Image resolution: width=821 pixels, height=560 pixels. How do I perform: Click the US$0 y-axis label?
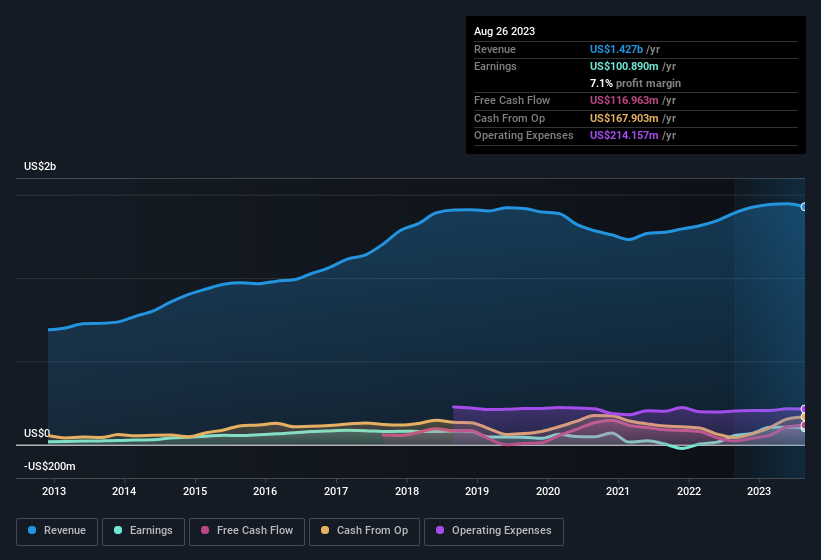(x=37, y=433)
